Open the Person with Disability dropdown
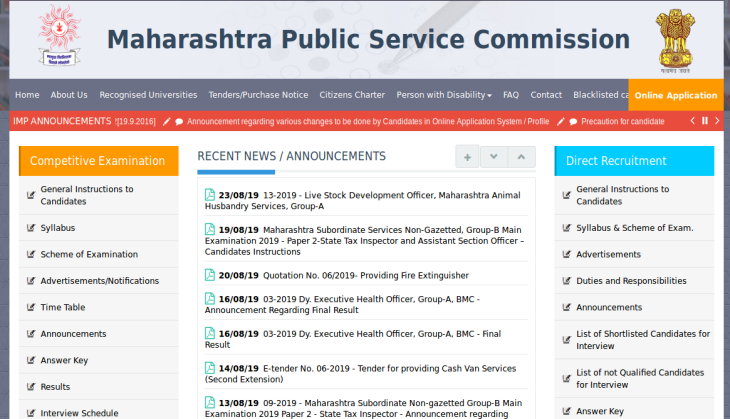Image resolution: width=730 pixels, height=419 pixels. point(444,95)
